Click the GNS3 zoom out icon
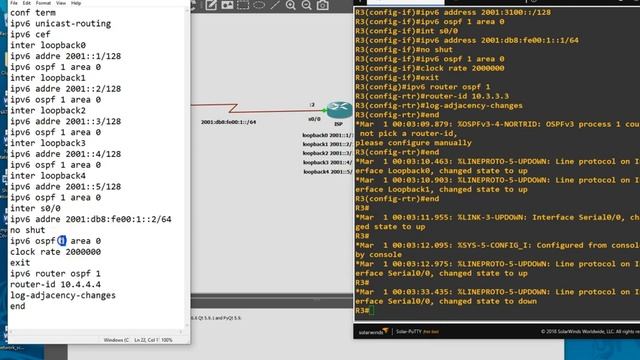Viewport: 640px width, 360px height. click(x=307, y=5)
